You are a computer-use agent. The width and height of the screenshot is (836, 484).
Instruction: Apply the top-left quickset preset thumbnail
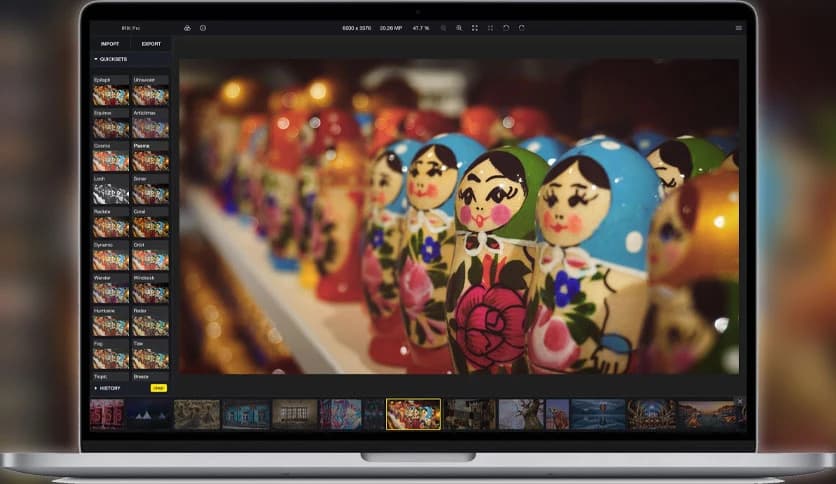click(111, 91)
